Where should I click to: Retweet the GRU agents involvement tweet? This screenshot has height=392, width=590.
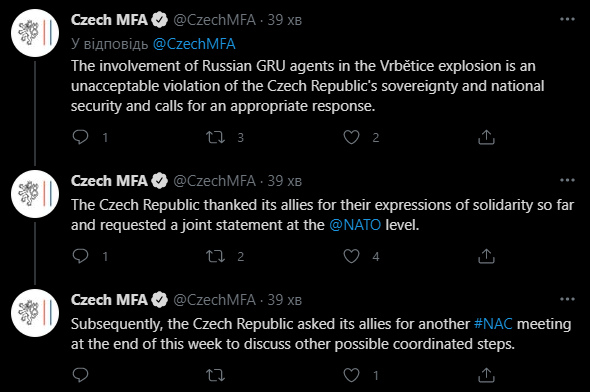tap(216, 137)
